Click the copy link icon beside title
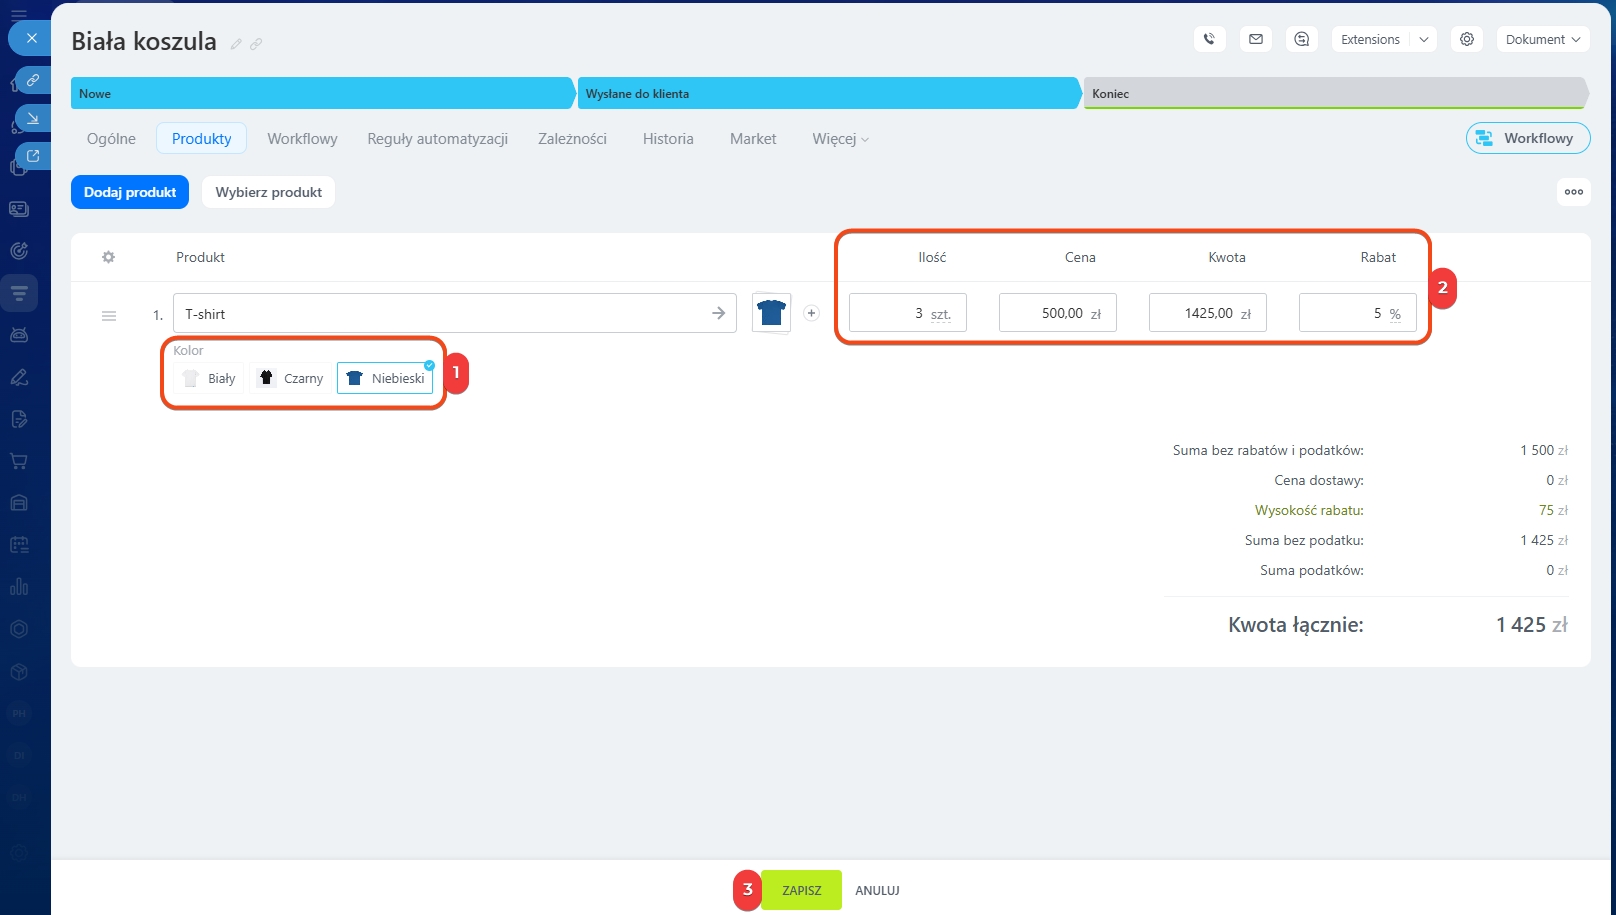The width and height of the screenshot is (1616, 915). (x=256, y=44)
